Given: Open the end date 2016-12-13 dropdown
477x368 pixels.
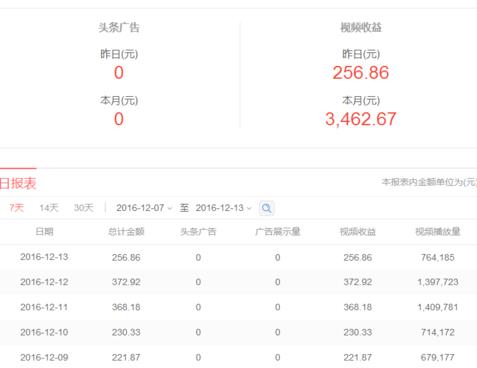Looking at the screenshot, I should click(x=223, y=208).
